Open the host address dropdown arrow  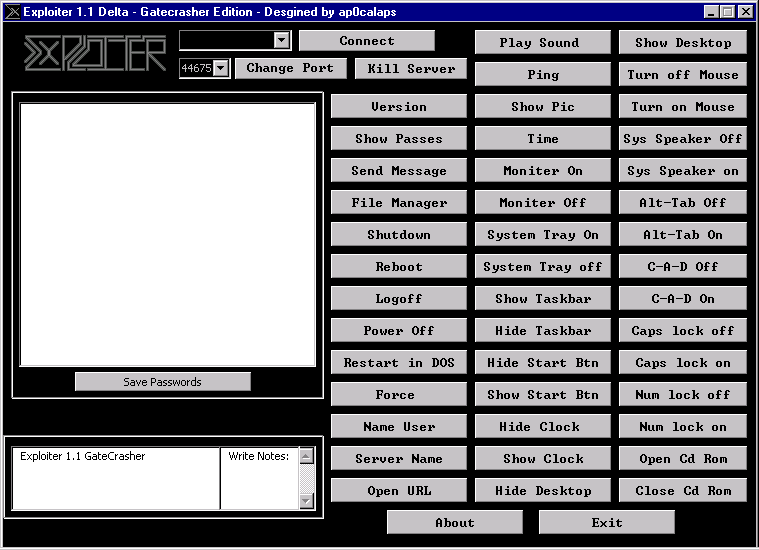[x=281, y=40]
